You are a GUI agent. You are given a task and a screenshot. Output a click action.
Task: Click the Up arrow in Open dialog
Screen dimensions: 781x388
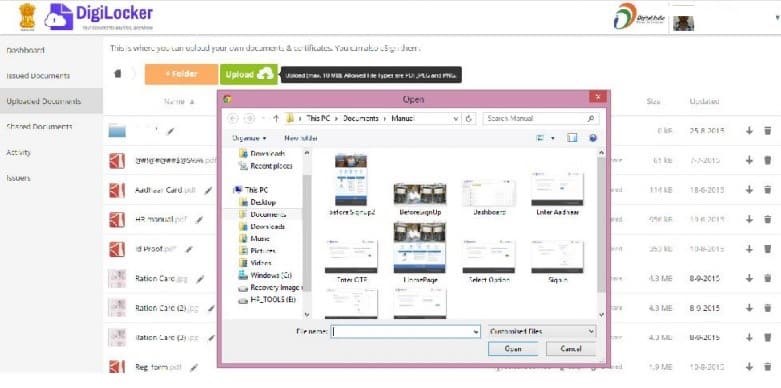(276, 119)
